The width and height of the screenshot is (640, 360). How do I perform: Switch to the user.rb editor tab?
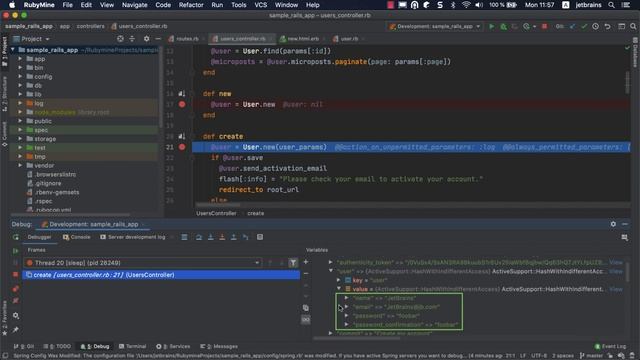(346, 39)
